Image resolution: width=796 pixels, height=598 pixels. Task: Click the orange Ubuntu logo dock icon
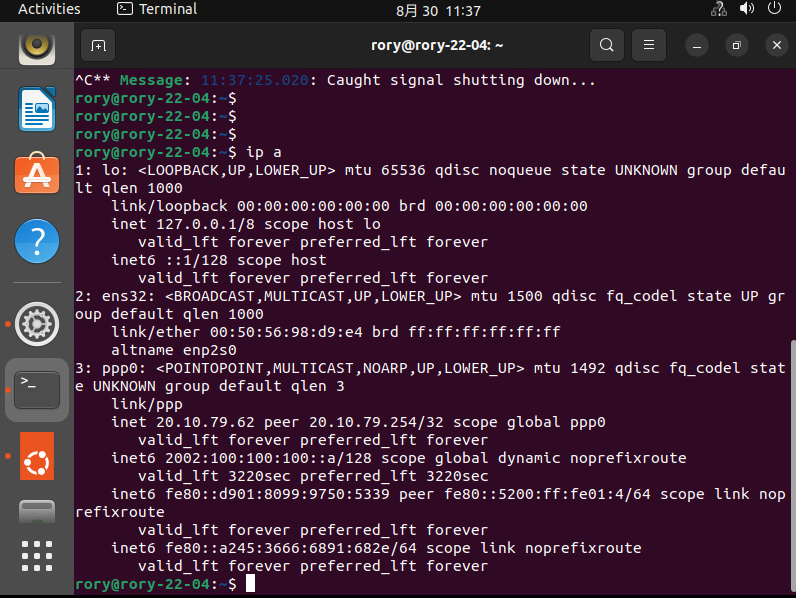[37, 456]
